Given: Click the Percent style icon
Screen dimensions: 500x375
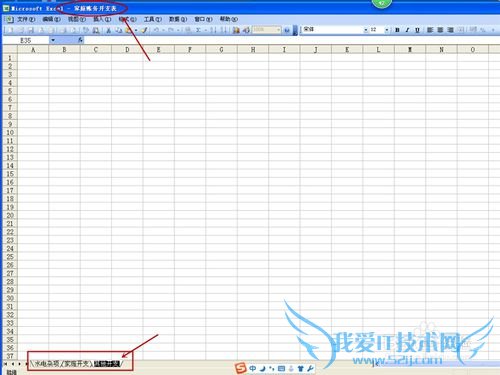Looking at the screenshot, I should pos(483,30).
